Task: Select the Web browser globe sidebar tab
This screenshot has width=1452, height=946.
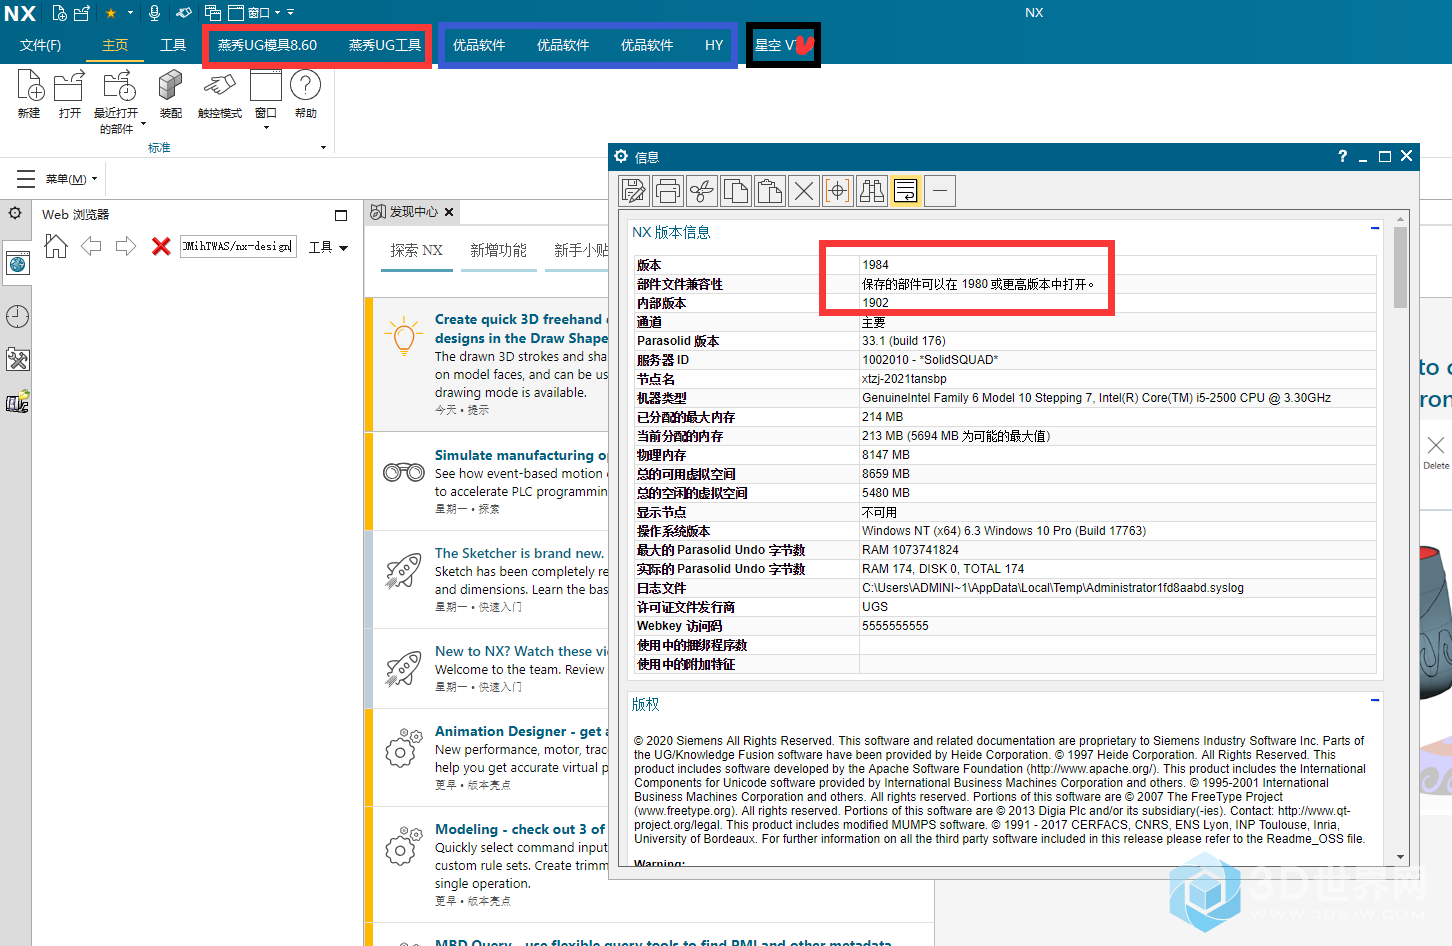Action: point(17,264)
